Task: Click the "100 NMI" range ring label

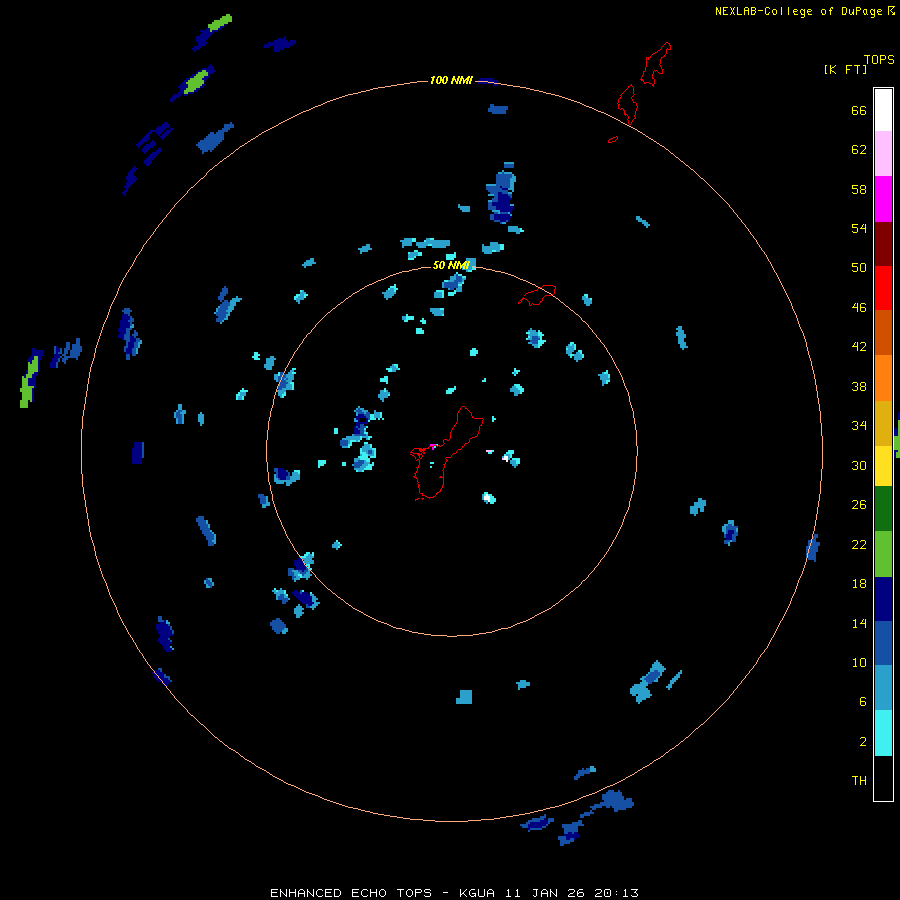Action: pyautogui.click(x=451, y=80)
